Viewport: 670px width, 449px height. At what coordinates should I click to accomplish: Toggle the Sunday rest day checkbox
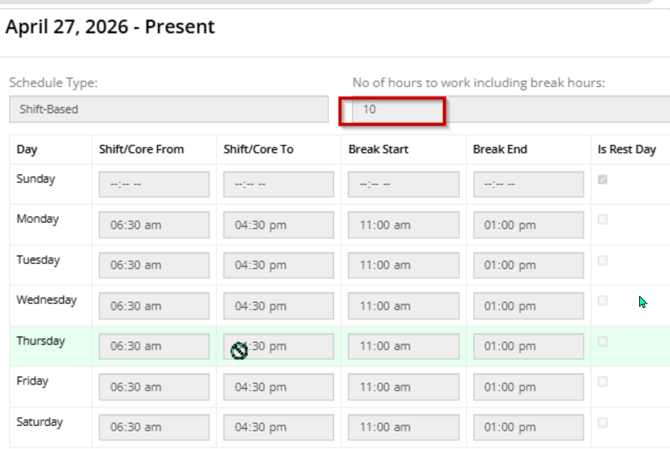[x=602, y=179]
